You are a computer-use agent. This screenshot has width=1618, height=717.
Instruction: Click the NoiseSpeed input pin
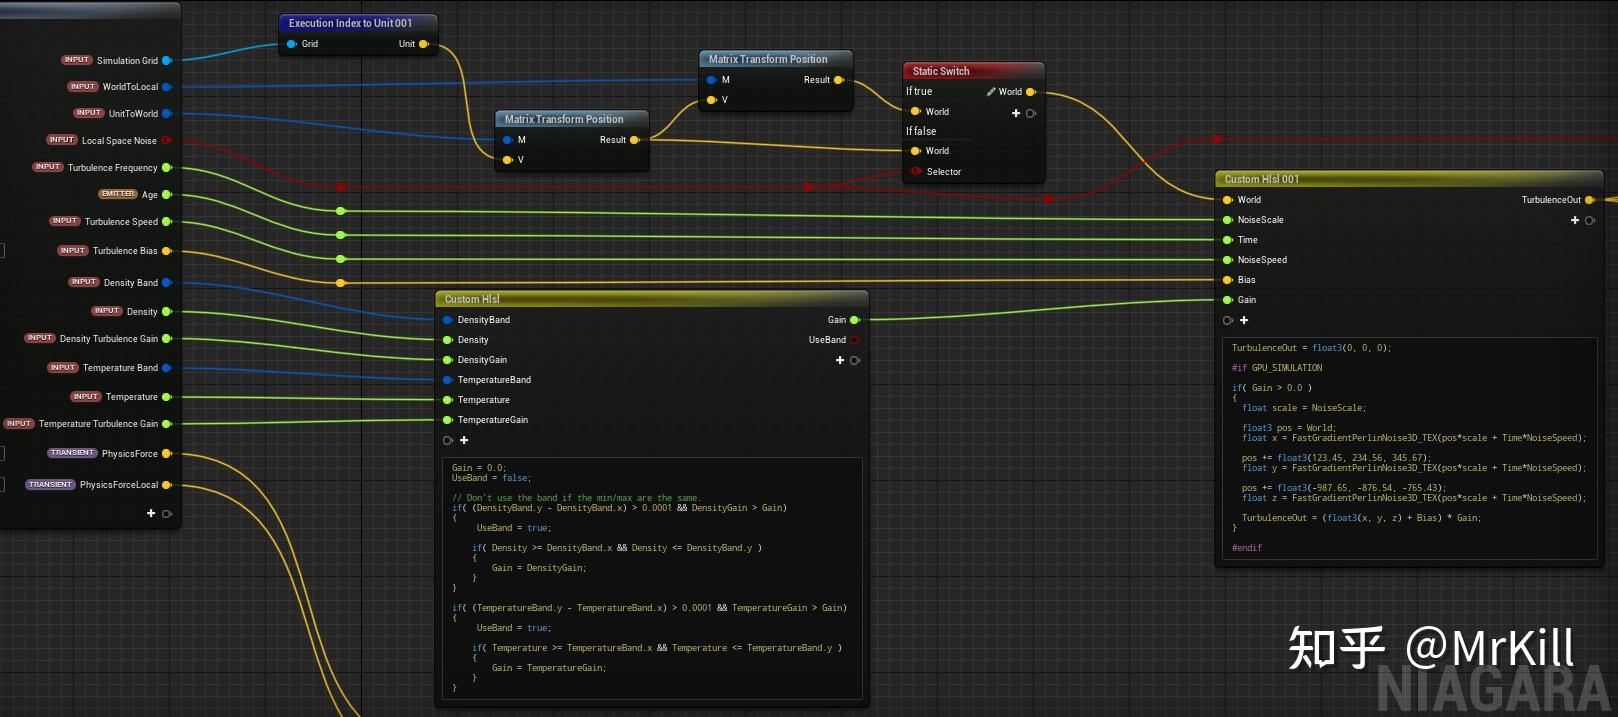1228,260
